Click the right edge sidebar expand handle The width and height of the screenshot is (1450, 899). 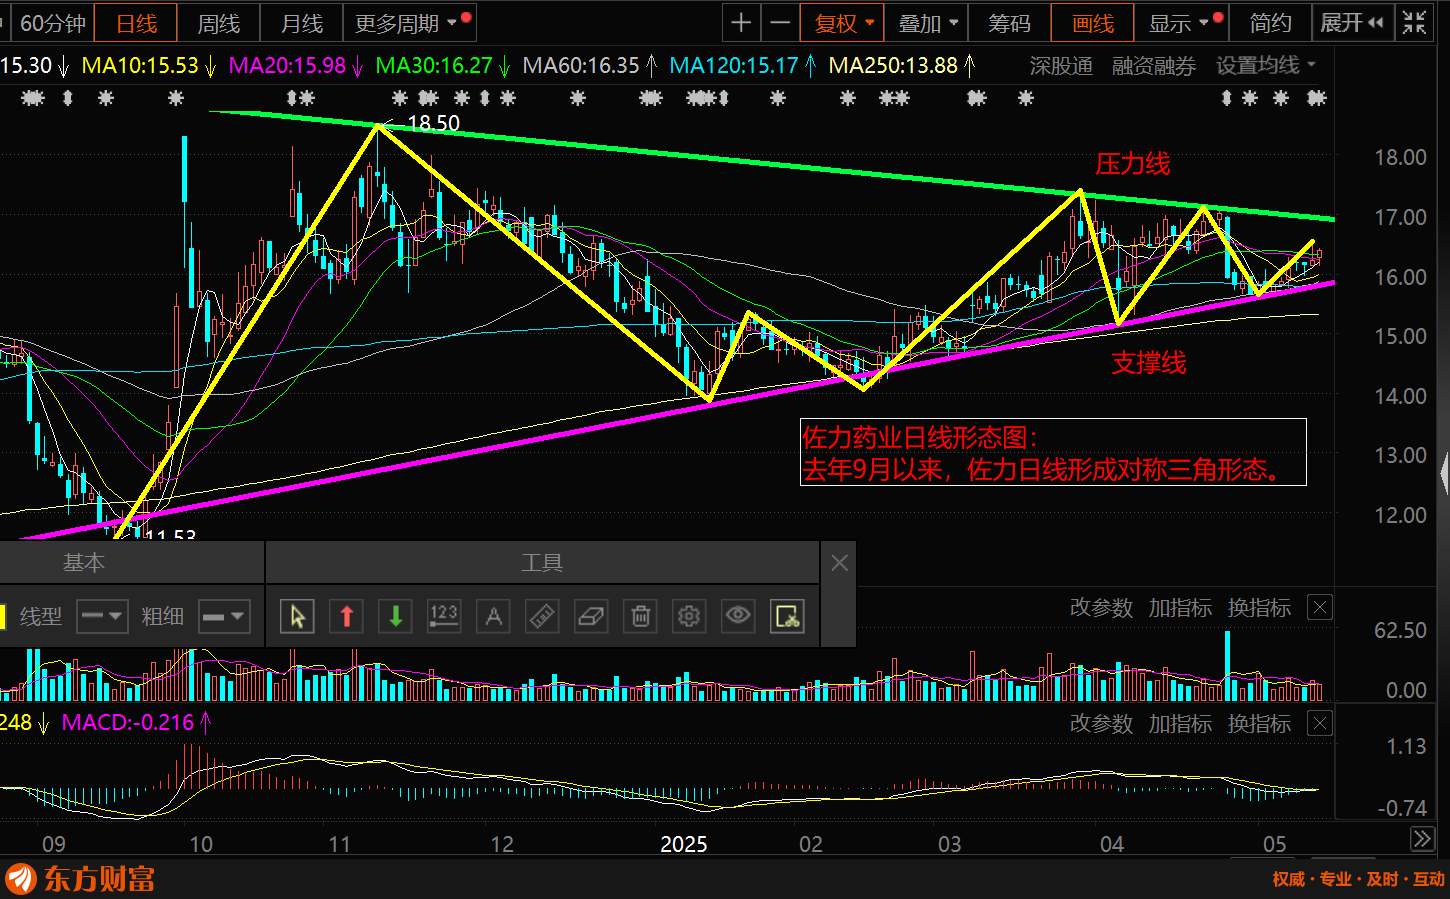pos(1444,473)
